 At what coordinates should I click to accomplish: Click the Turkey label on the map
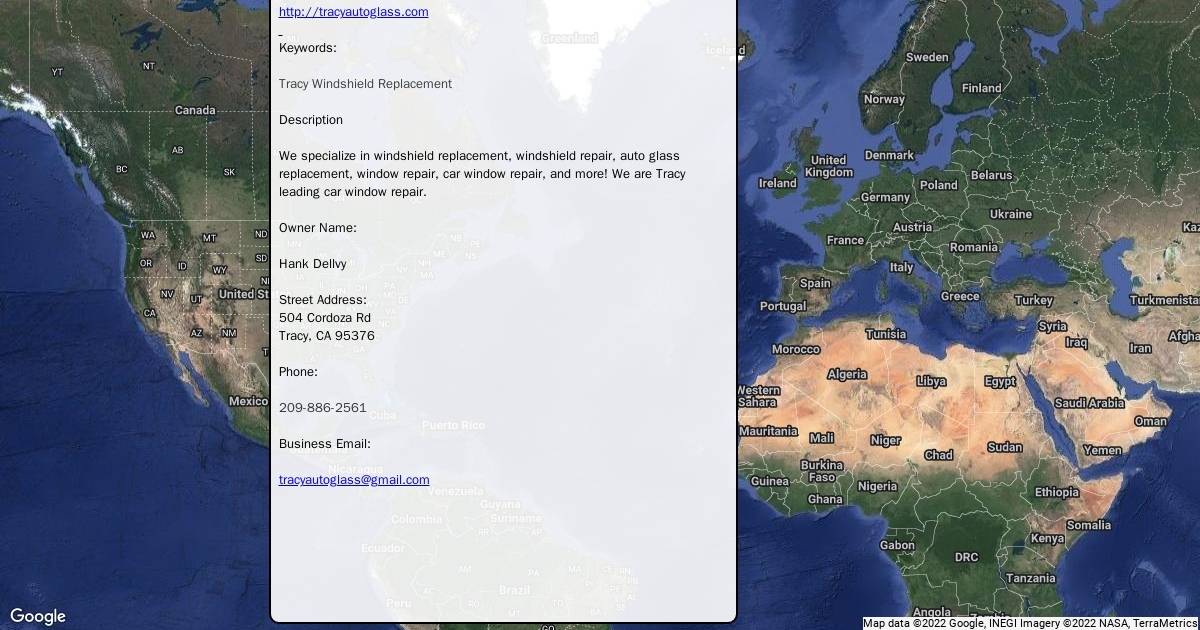(1033, 300)
